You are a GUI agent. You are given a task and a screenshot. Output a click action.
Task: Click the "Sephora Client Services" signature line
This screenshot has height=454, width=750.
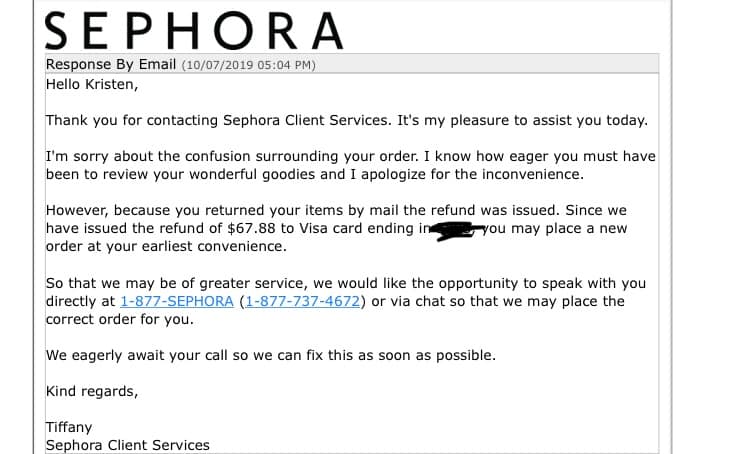(128, 445)
